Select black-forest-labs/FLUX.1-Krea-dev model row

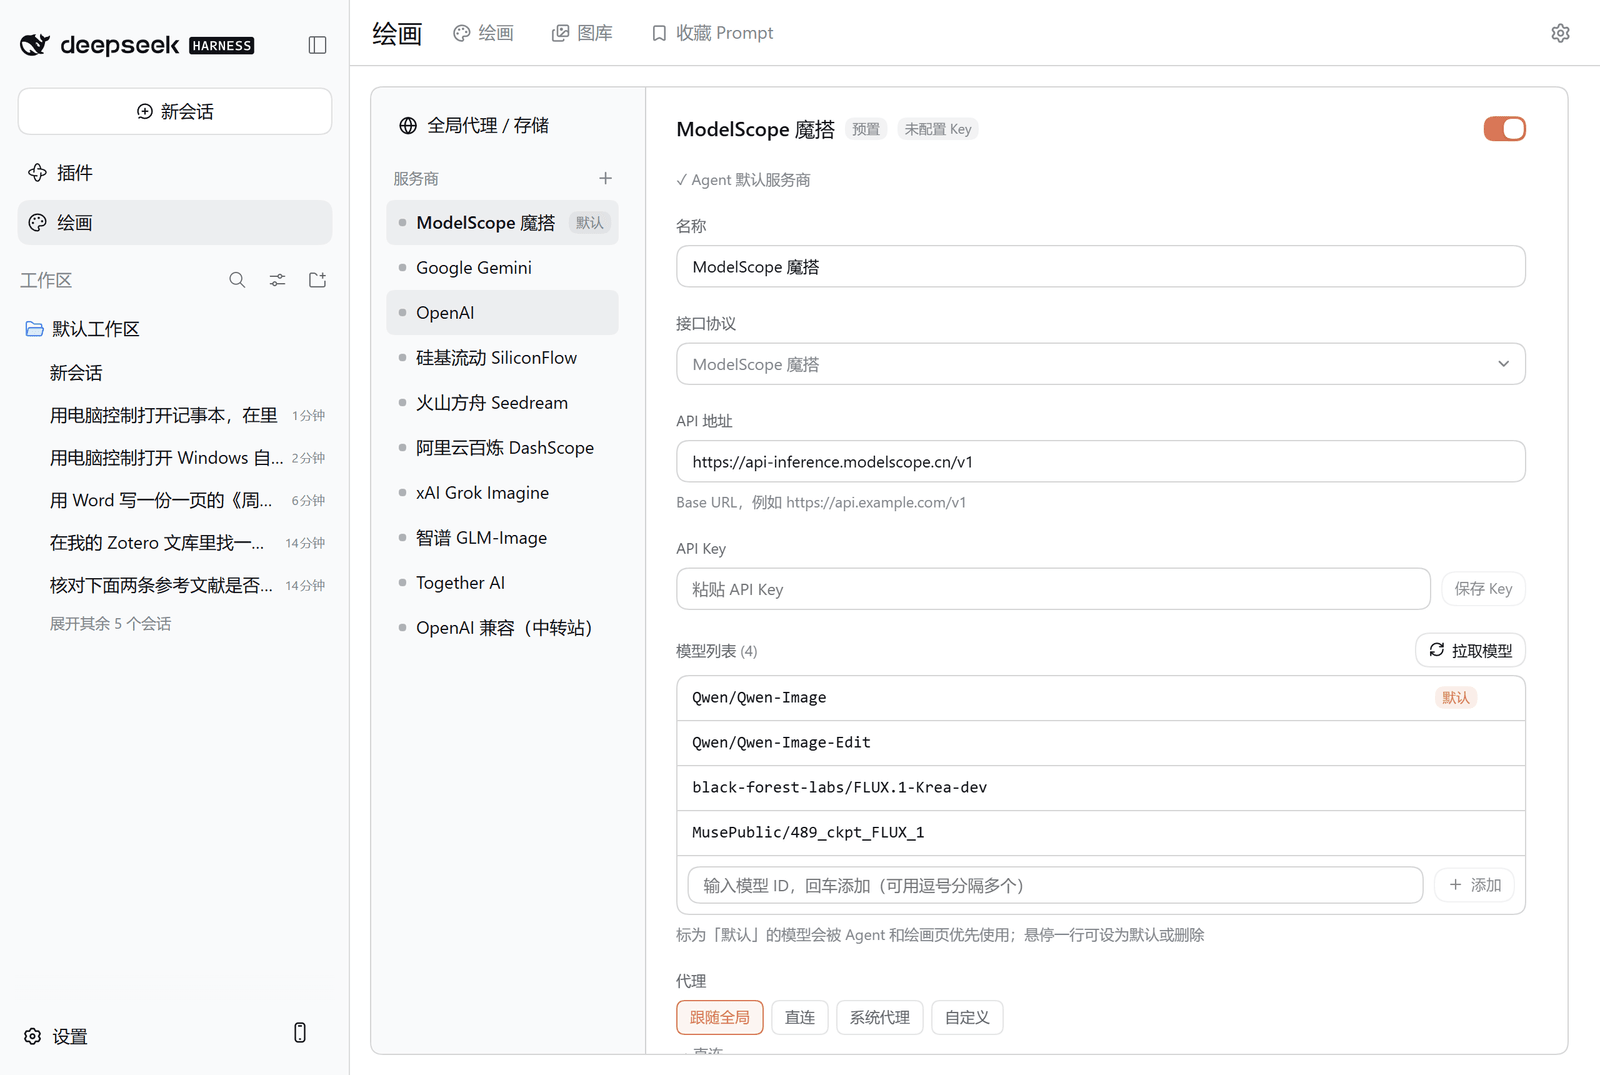tap(1101, 788)
